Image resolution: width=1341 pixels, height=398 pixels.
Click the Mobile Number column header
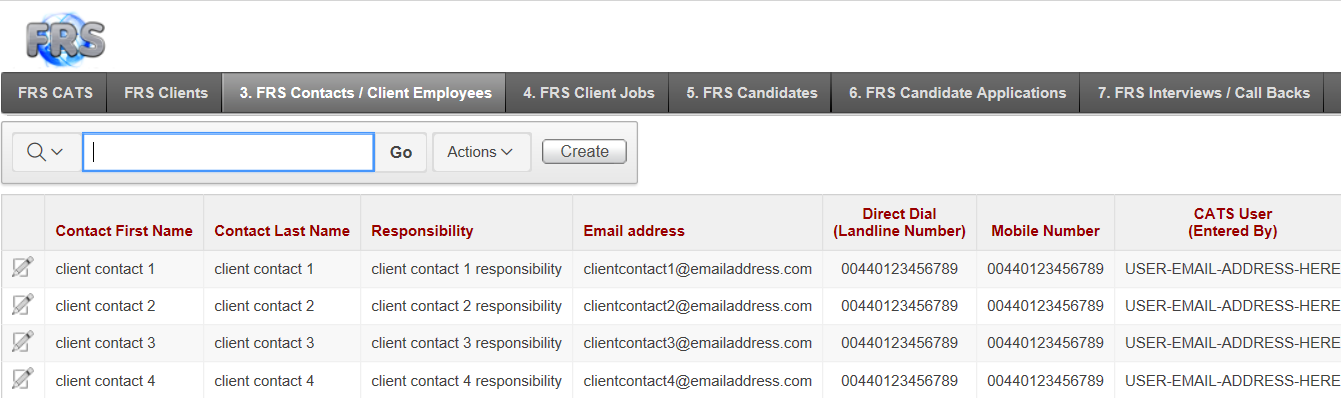point(1045,231)
